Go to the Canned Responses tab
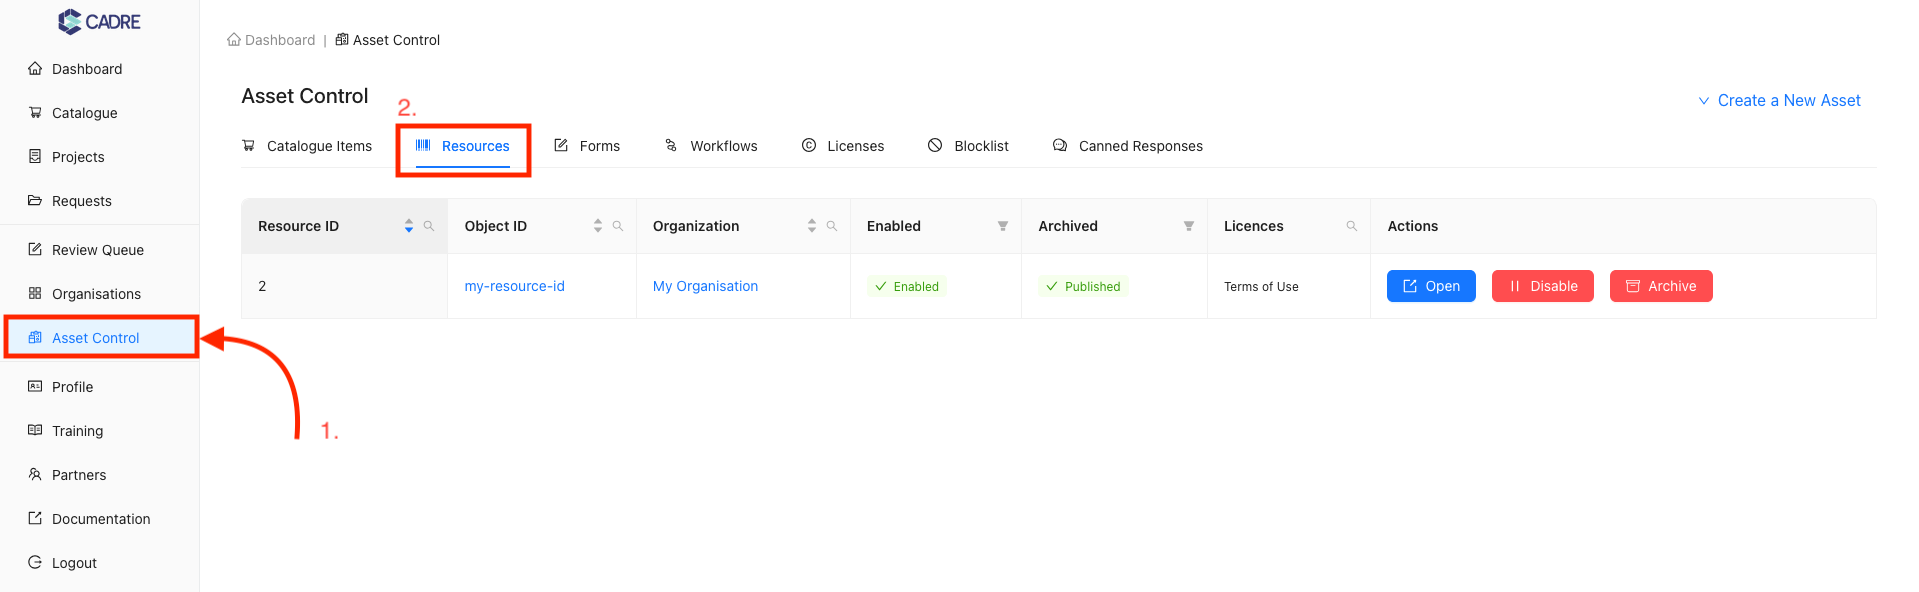 (1128, 146)
